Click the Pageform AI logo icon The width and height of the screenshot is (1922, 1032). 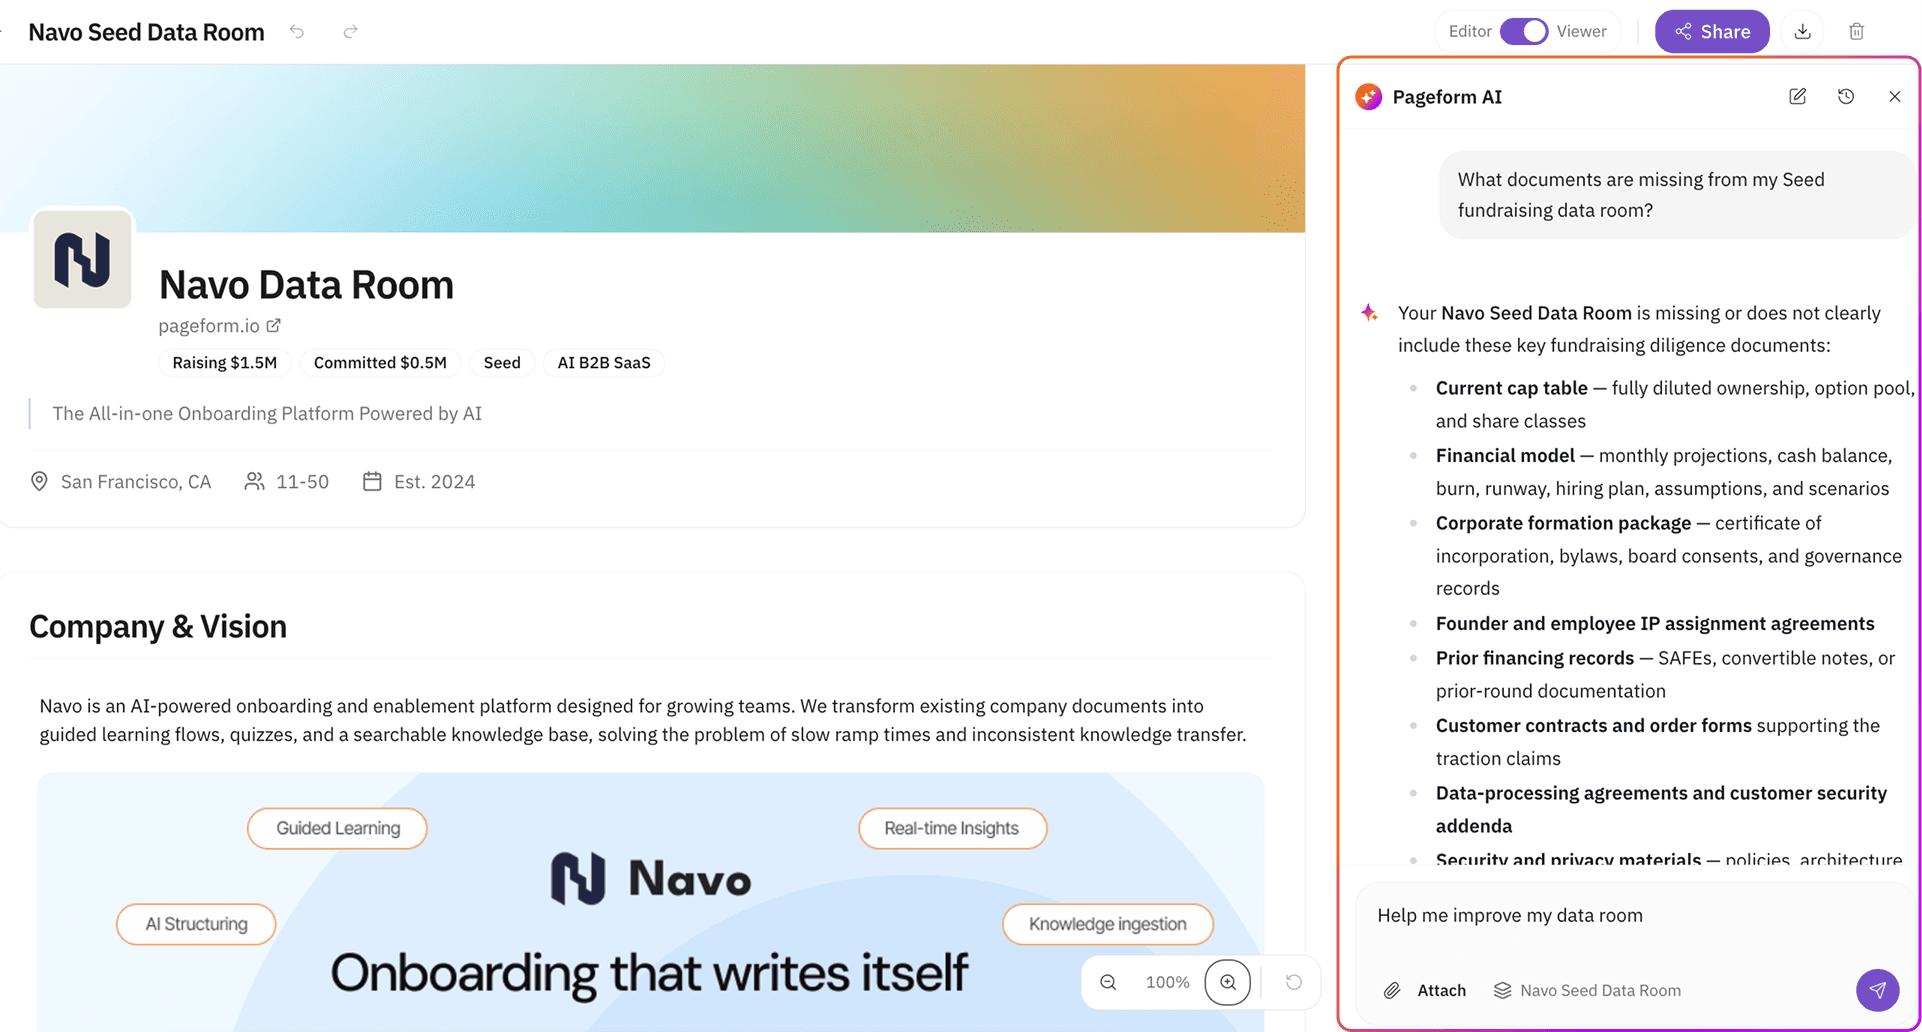pyautogui.click(x=1369, y=96)
